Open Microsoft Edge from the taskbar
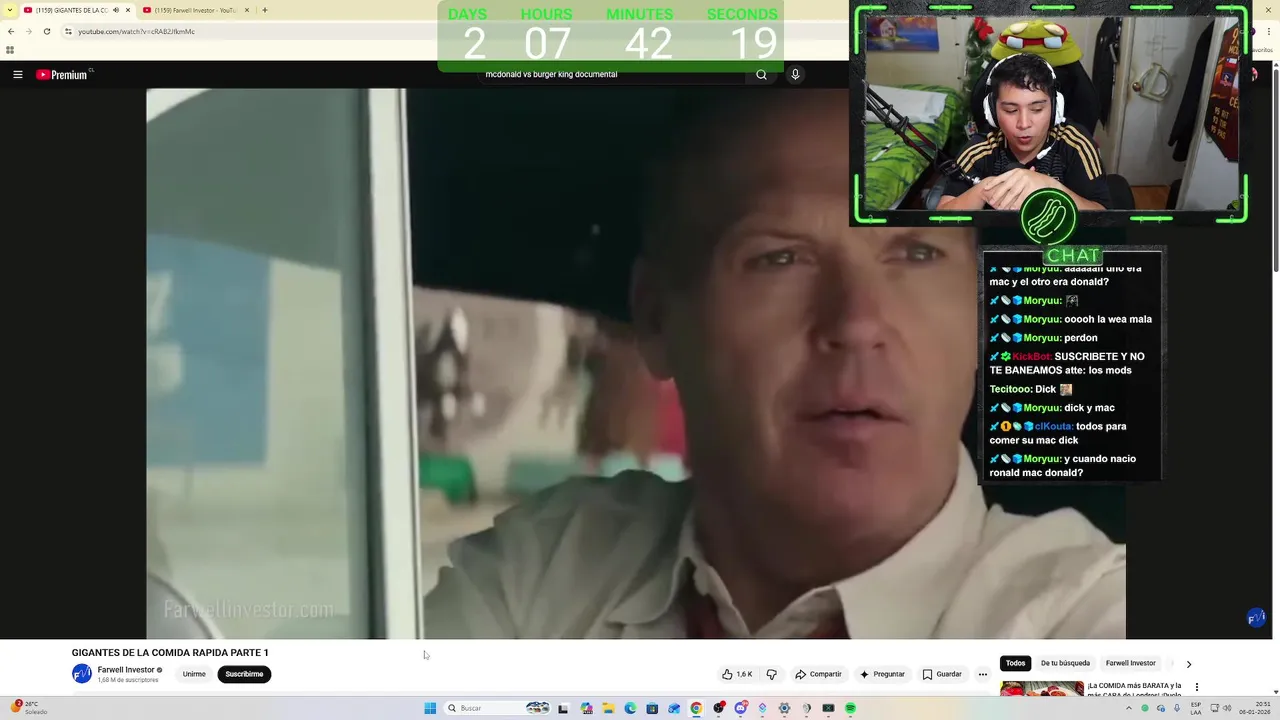The height and width of the screenshot is (720, 1280). [630, 708]
